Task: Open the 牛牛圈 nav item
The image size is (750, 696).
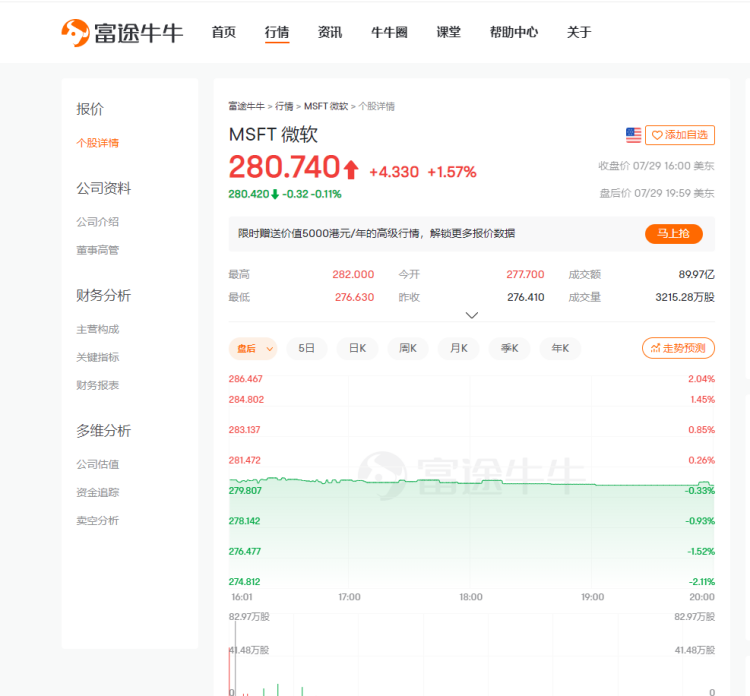Action: point(389,33)
